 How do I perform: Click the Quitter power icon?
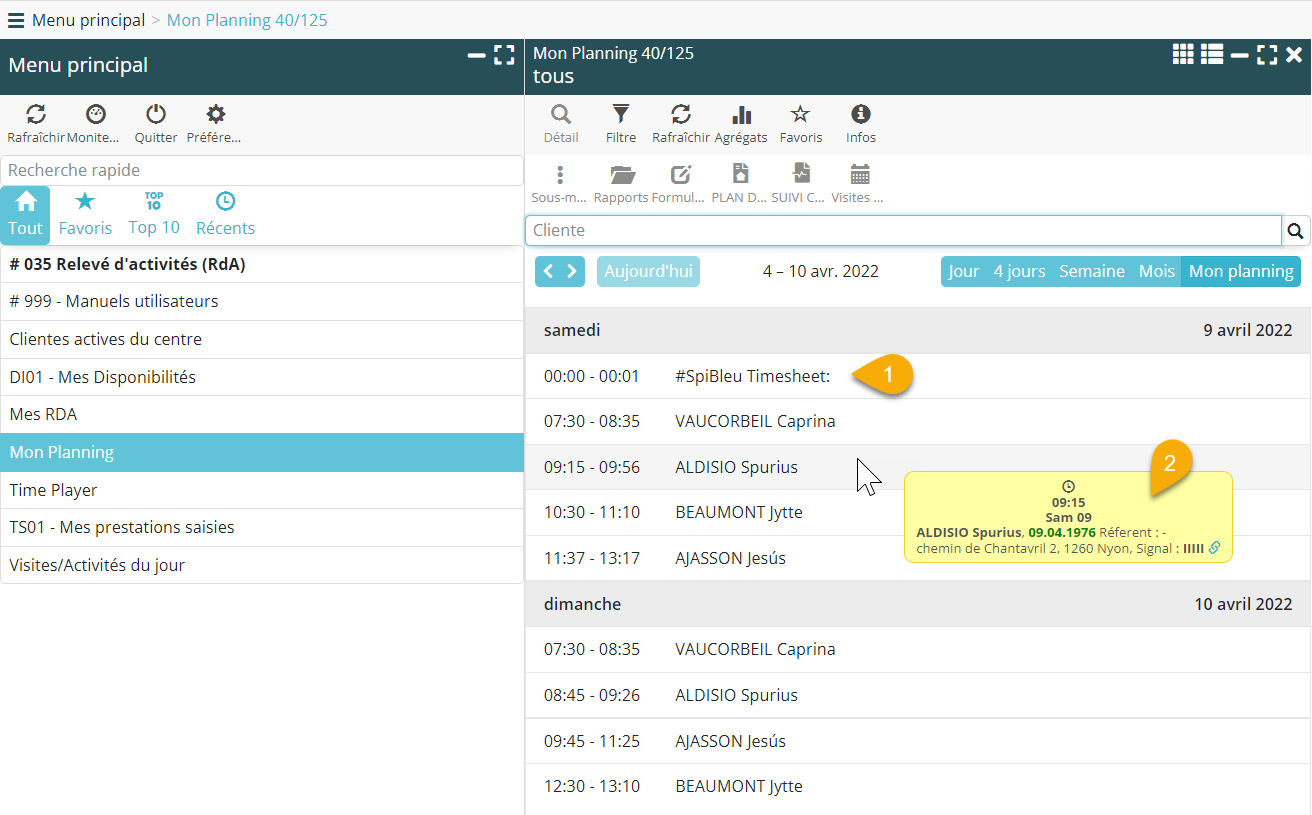[x=156, y=115]
